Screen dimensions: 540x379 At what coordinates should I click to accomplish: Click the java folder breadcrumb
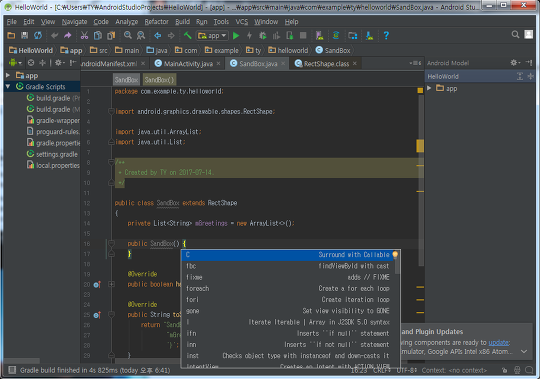[x=157, y=50]
